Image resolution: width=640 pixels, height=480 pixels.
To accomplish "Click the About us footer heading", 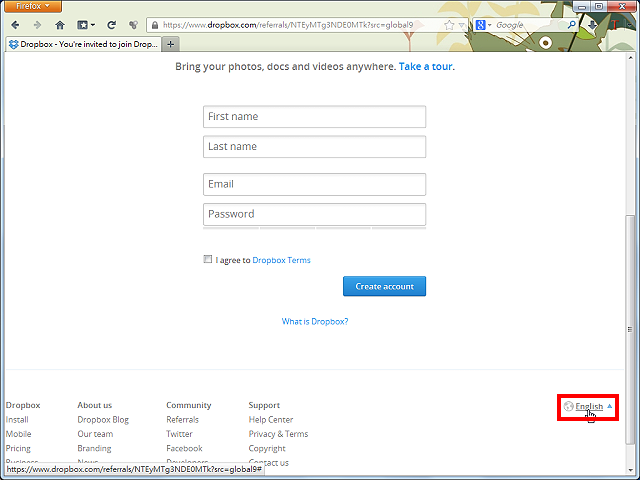I will point(95,405).
